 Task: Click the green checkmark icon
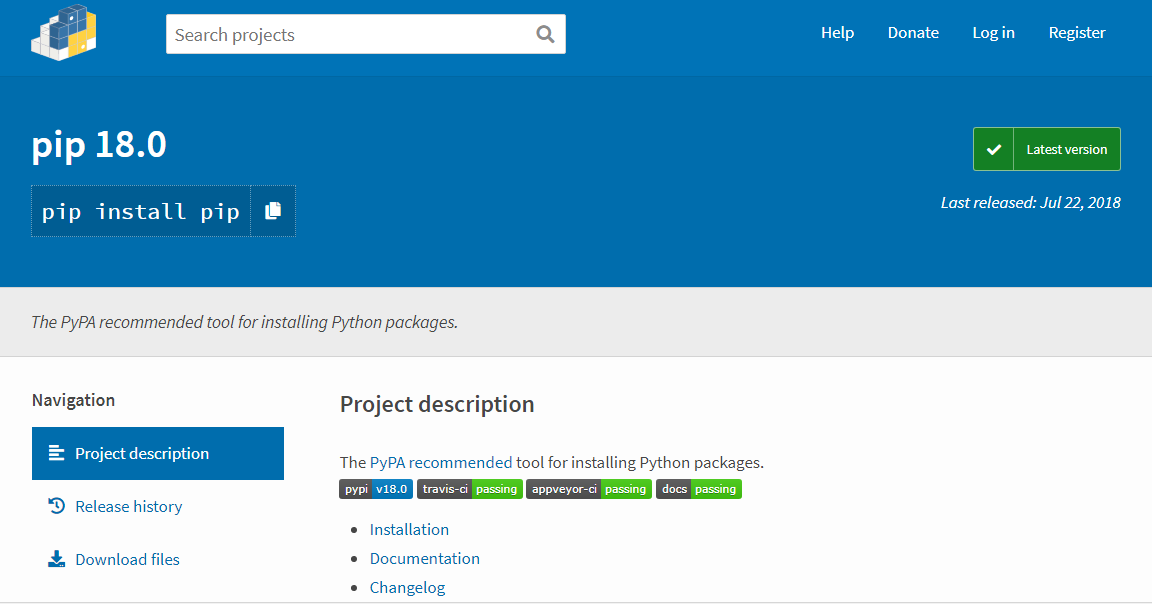[x=993, y=149]
